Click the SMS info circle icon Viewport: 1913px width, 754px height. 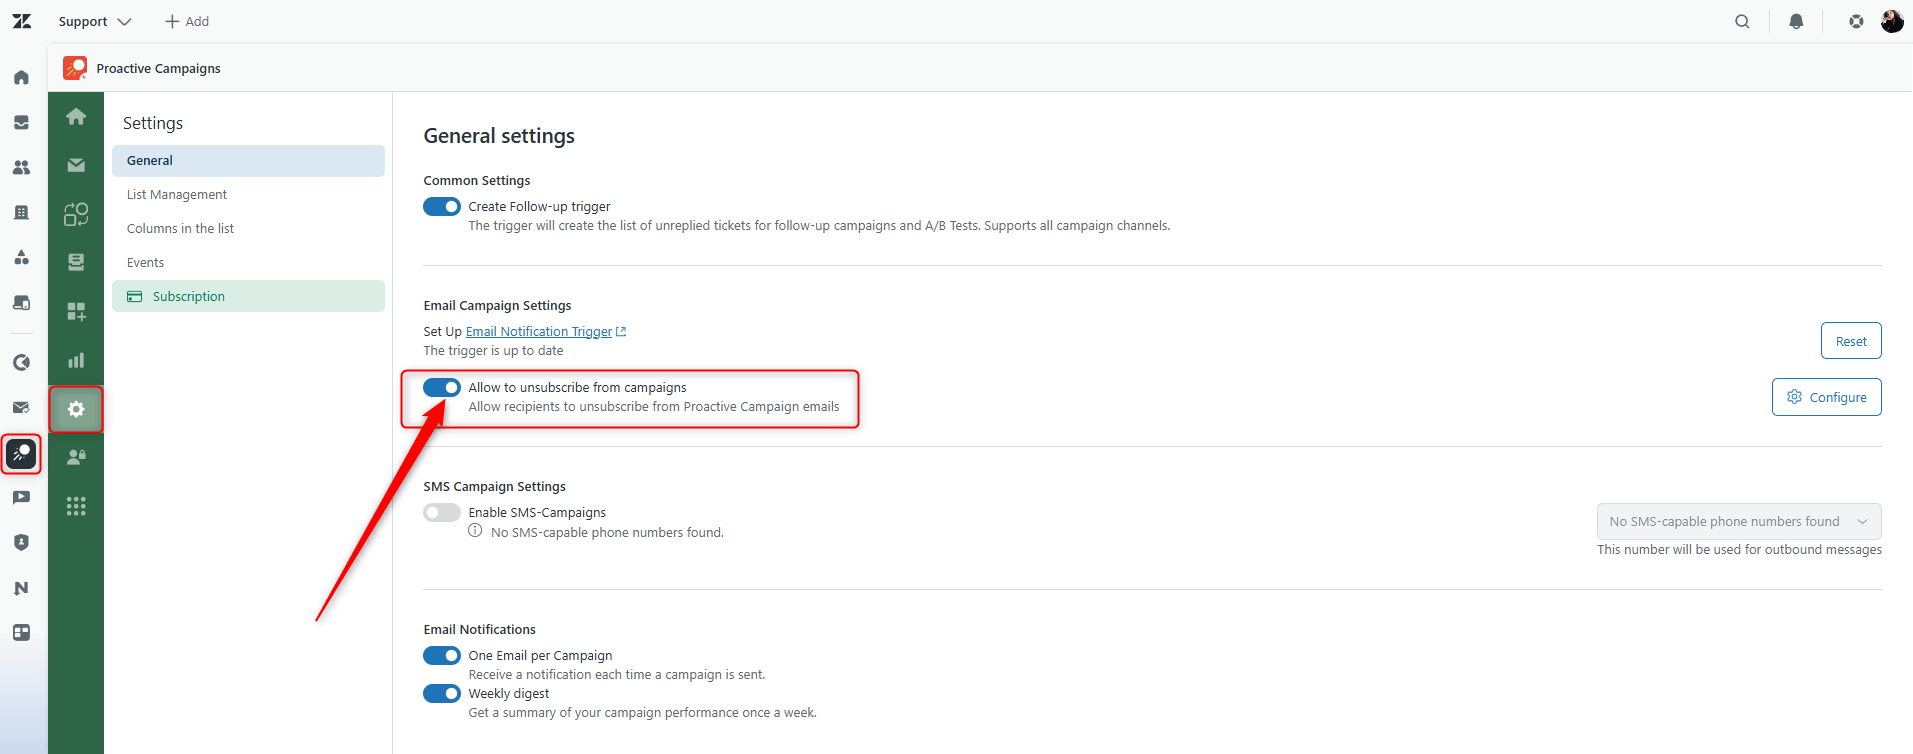pyautogui.click(x=475, y=531)
